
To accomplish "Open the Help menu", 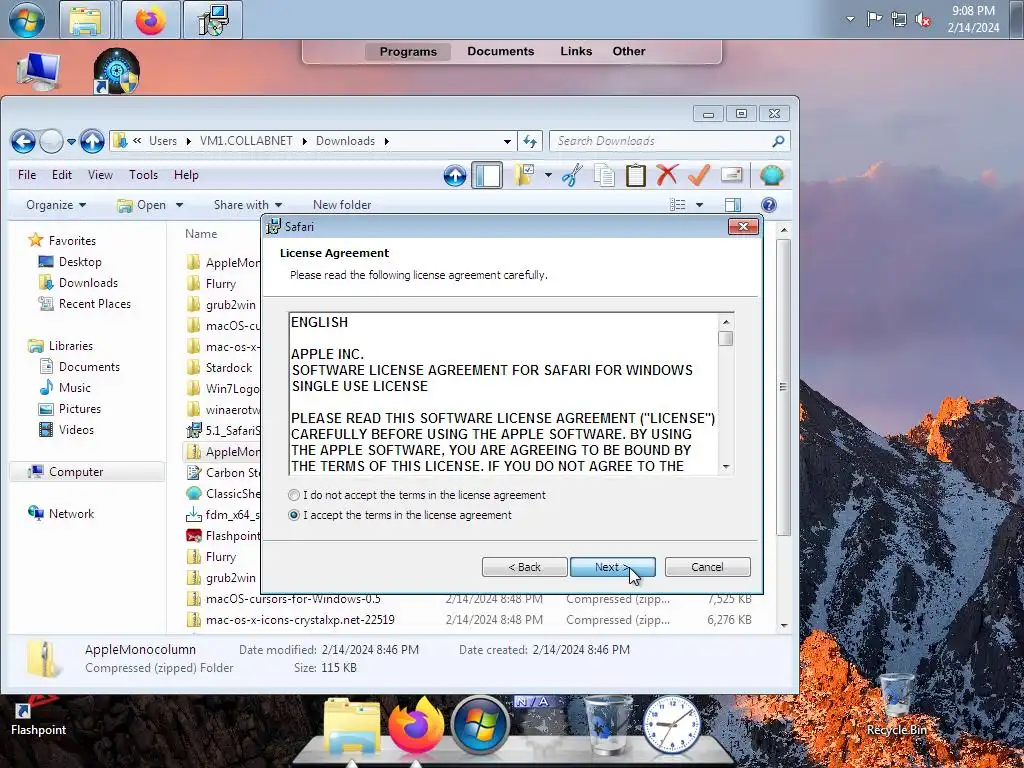I will 186,175.
